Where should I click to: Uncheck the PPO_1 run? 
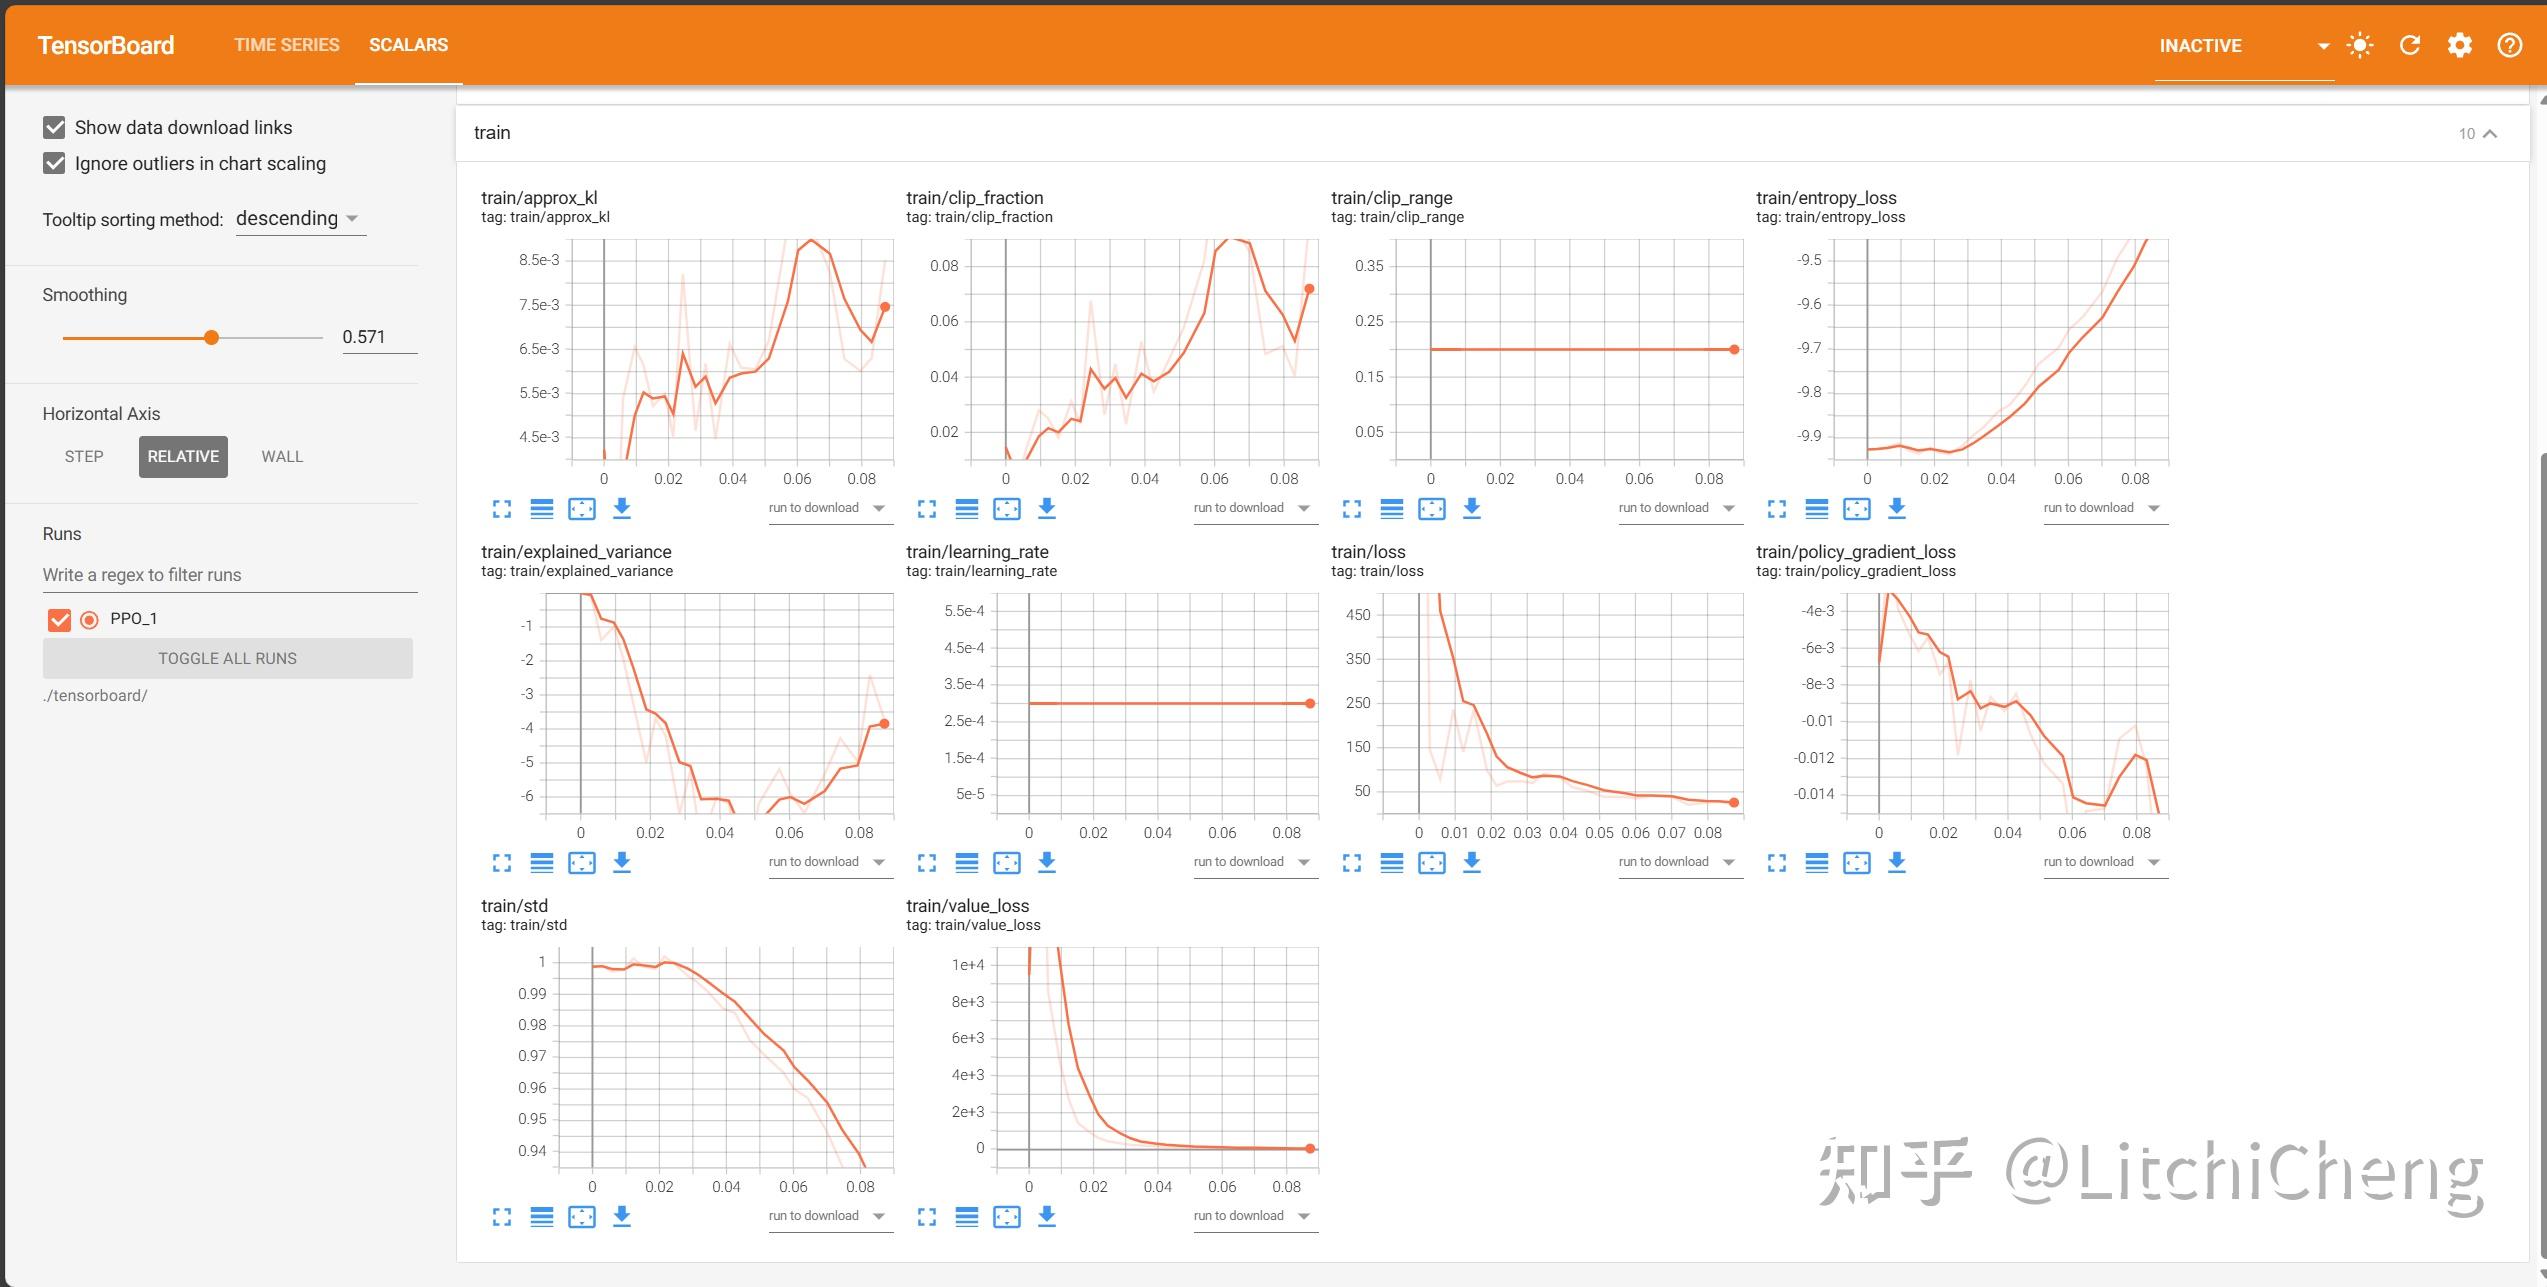(59, 618)
